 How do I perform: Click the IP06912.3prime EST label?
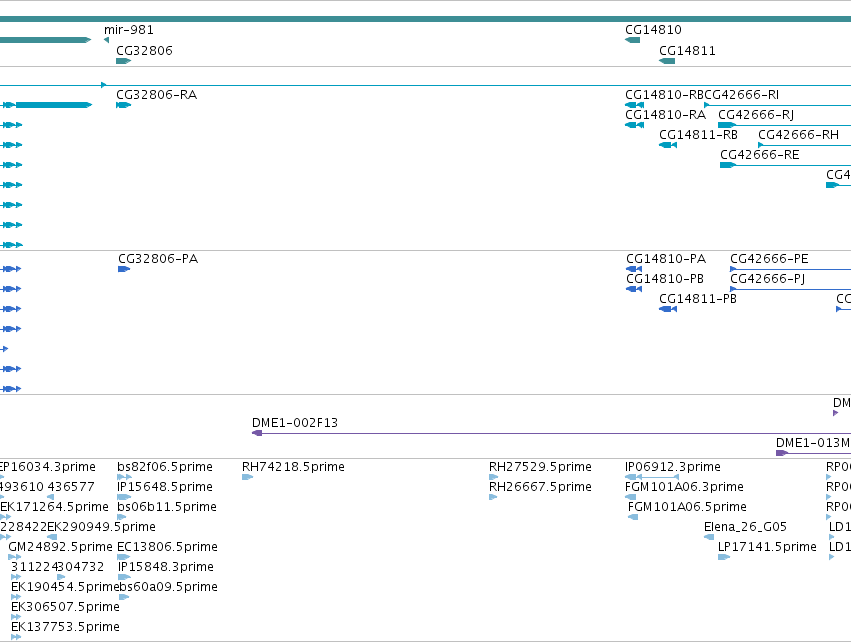pyautogui.click(x=673, y=467)
